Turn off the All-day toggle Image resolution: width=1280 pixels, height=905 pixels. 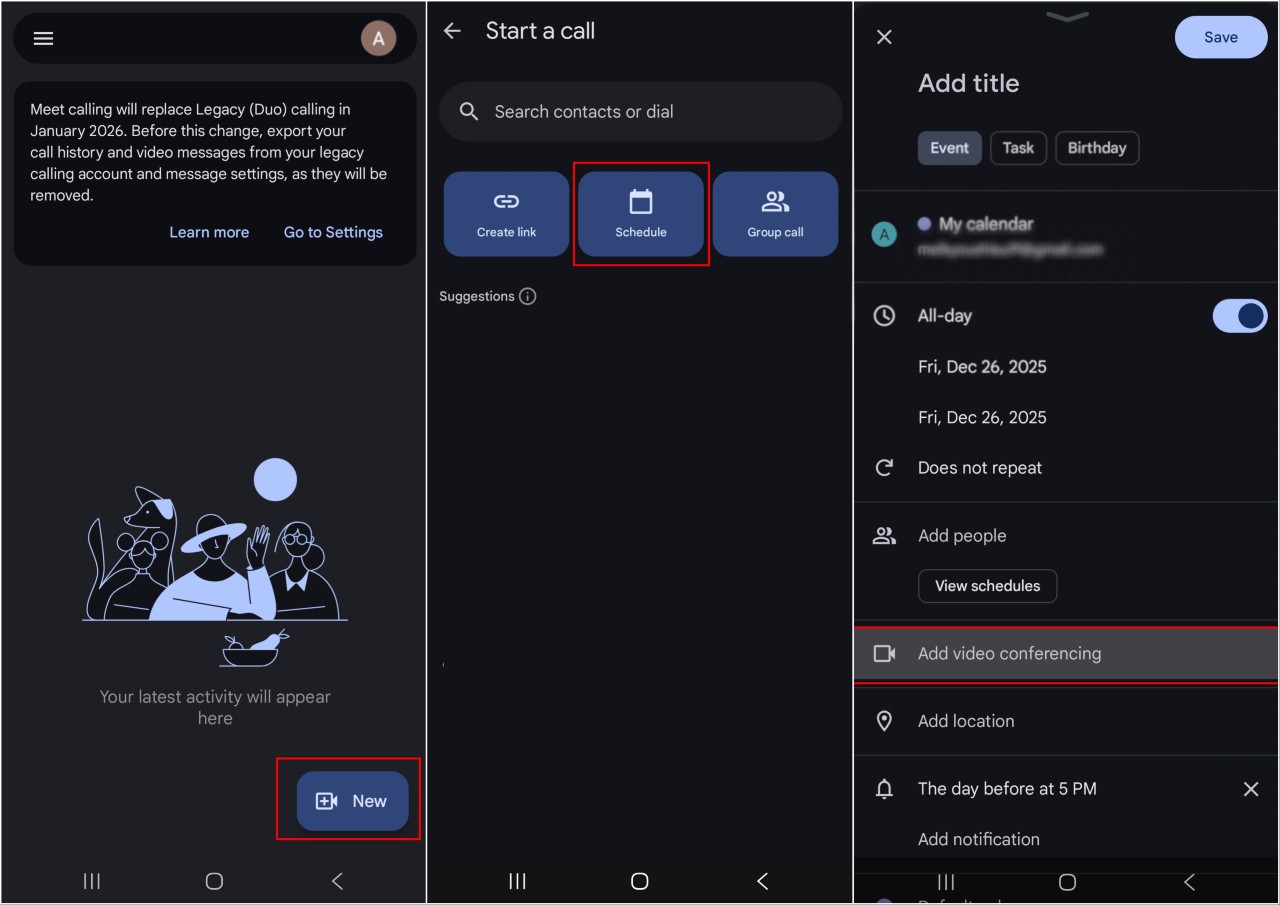pos(1239,316)
